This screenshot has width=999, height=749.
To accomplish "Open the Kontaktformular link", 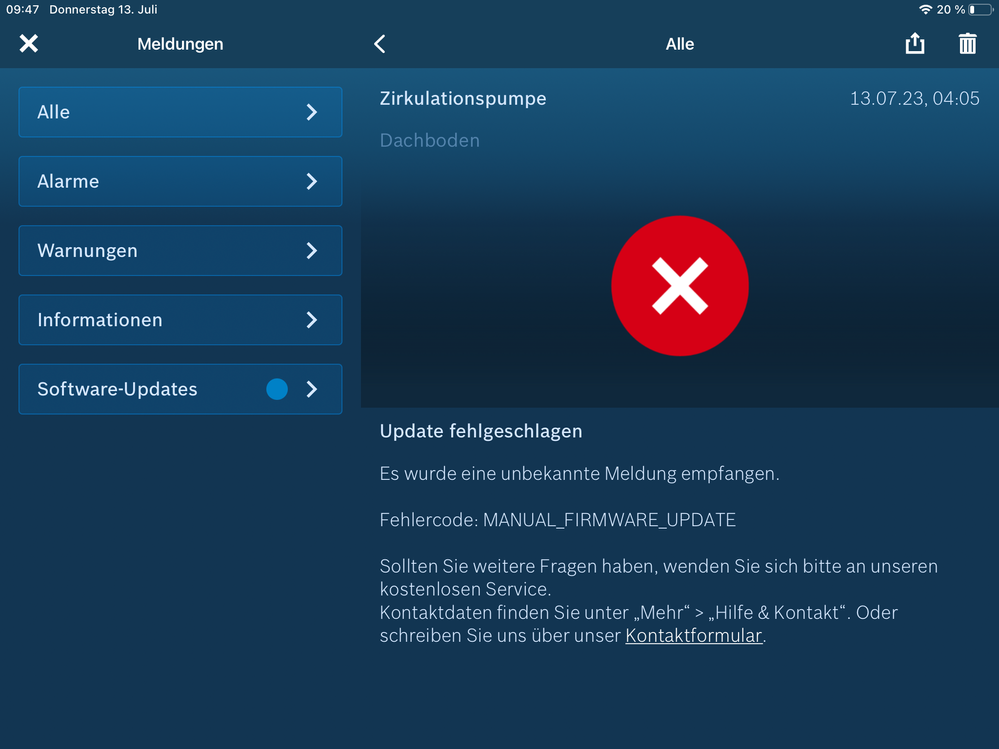I will (x=694, y=635).
